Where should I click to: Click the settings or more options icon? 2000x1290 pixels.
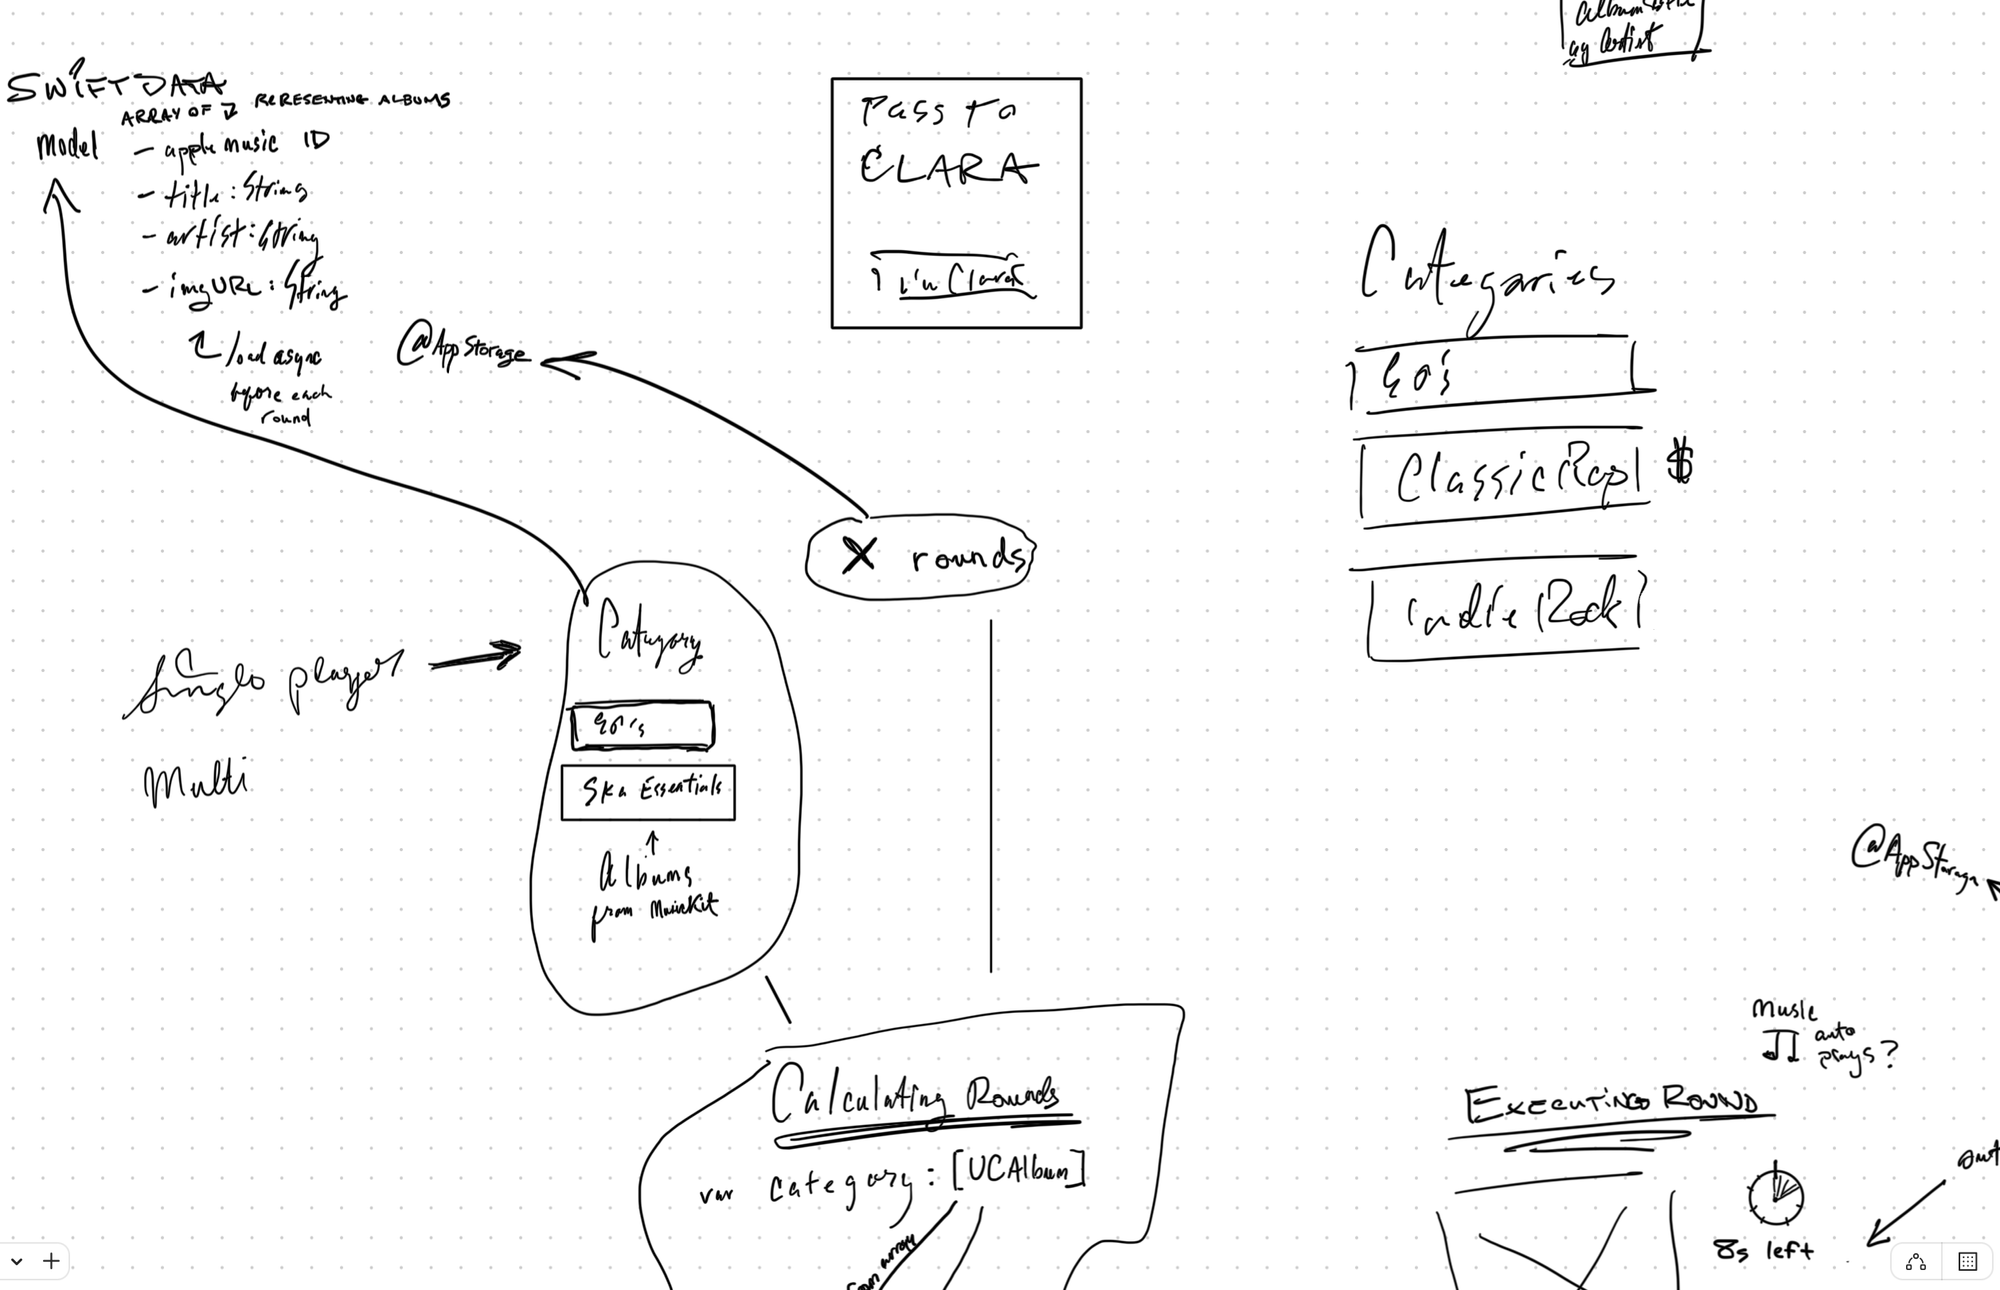click(1968, 1259)
